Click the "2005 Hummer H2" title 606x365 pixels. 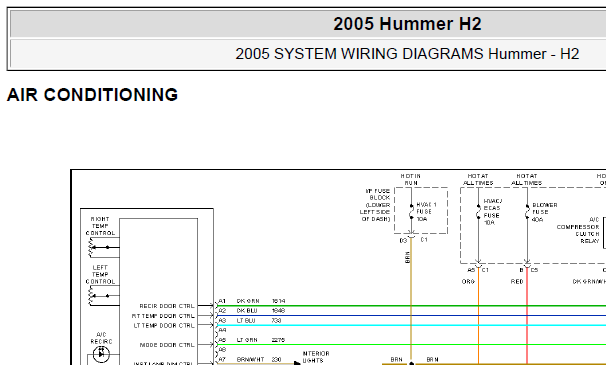(407, 24)
